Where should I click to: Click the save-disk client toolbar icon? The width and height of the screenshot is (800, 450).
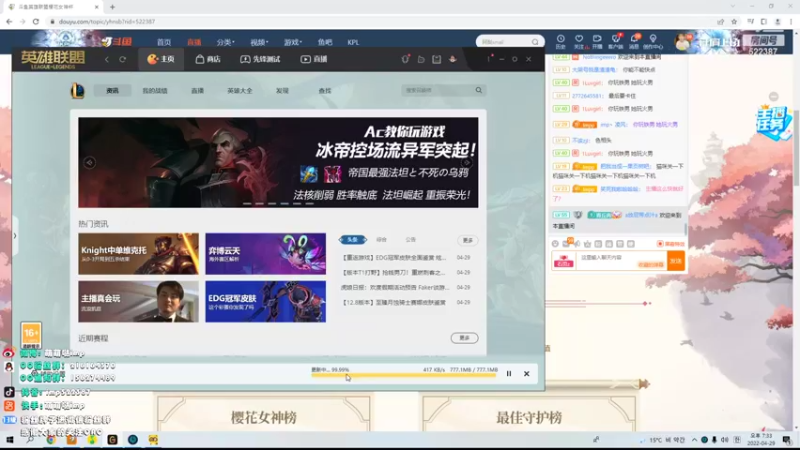point(437,59)
